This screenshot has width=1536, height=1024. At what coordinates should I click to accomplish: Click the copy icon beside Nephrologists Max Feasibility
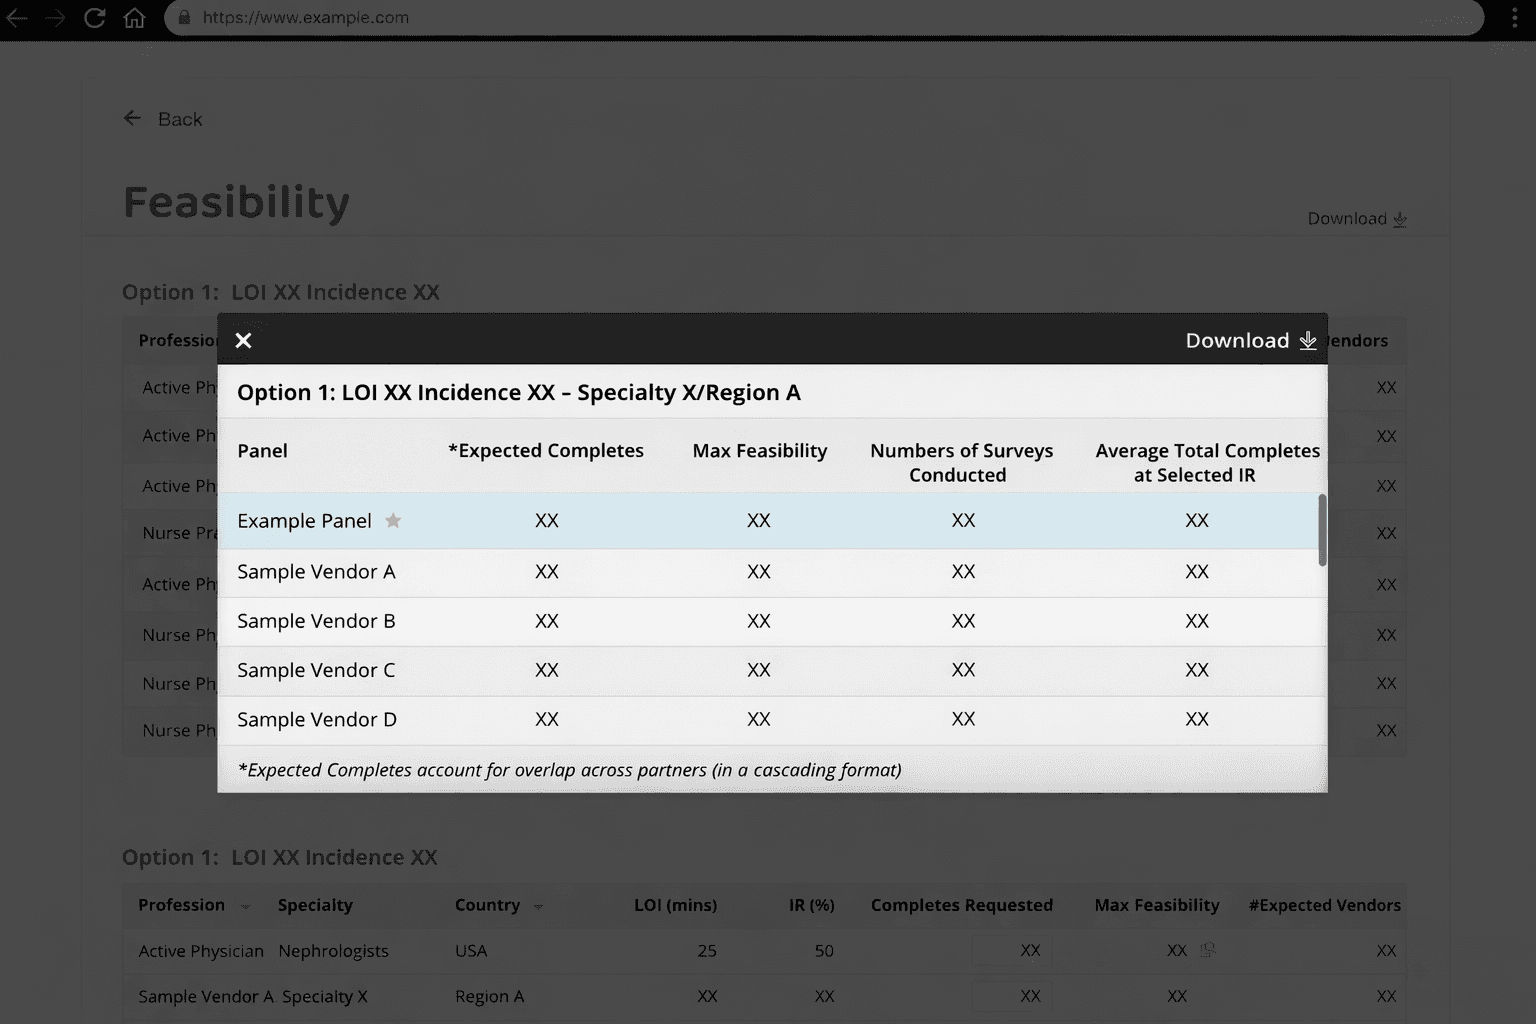point(1207,950)
